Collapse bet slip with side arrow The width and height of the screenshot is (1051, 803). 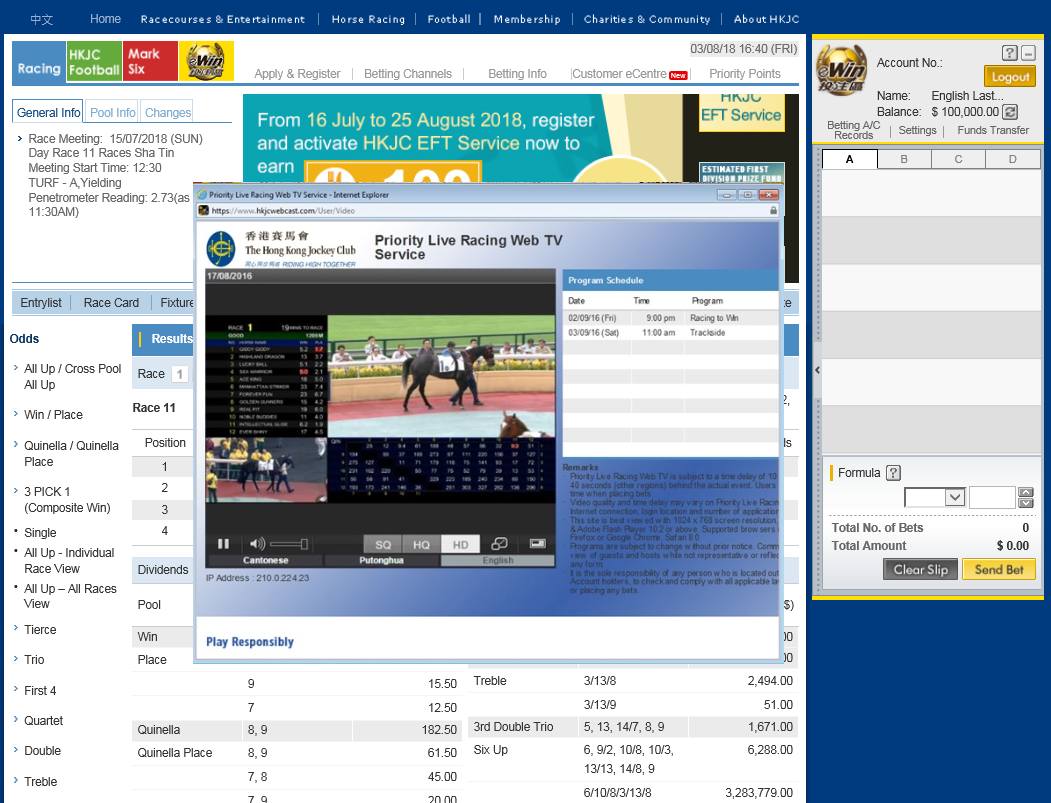[817, 370]
